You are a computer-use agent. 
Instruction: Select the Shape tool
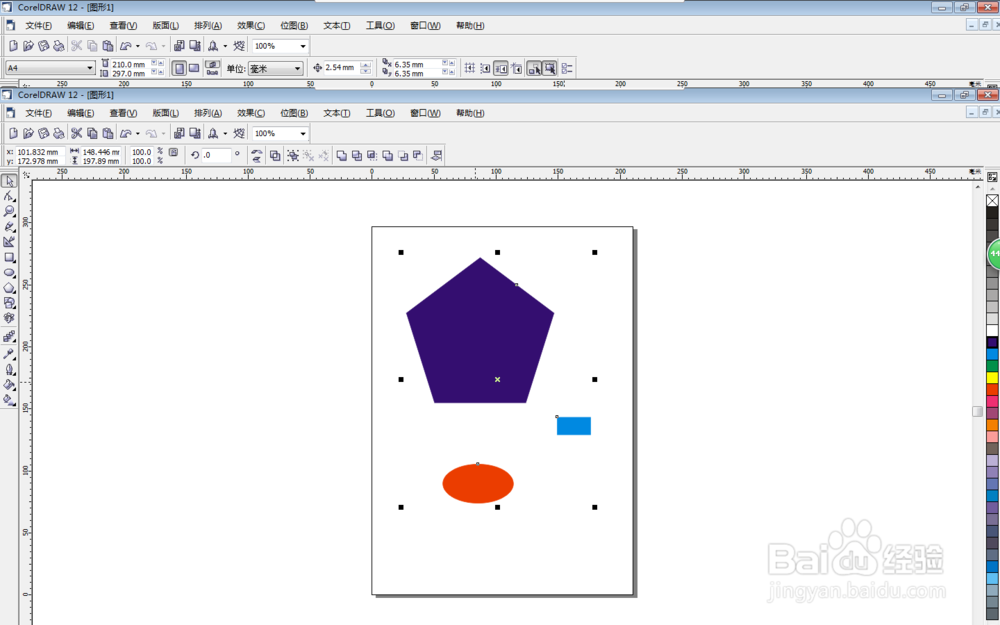click(x=11, y=197)
